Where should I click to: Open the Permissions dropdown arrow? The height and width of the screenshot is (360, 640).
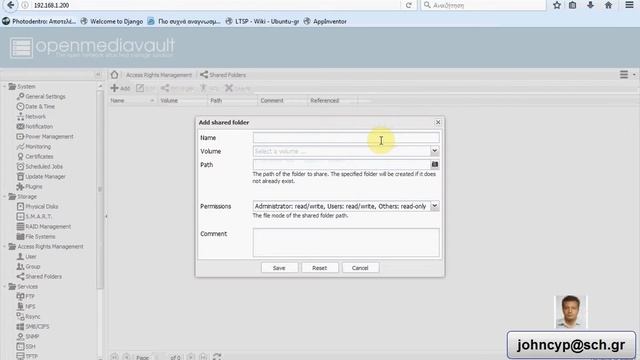coord(435,206)
